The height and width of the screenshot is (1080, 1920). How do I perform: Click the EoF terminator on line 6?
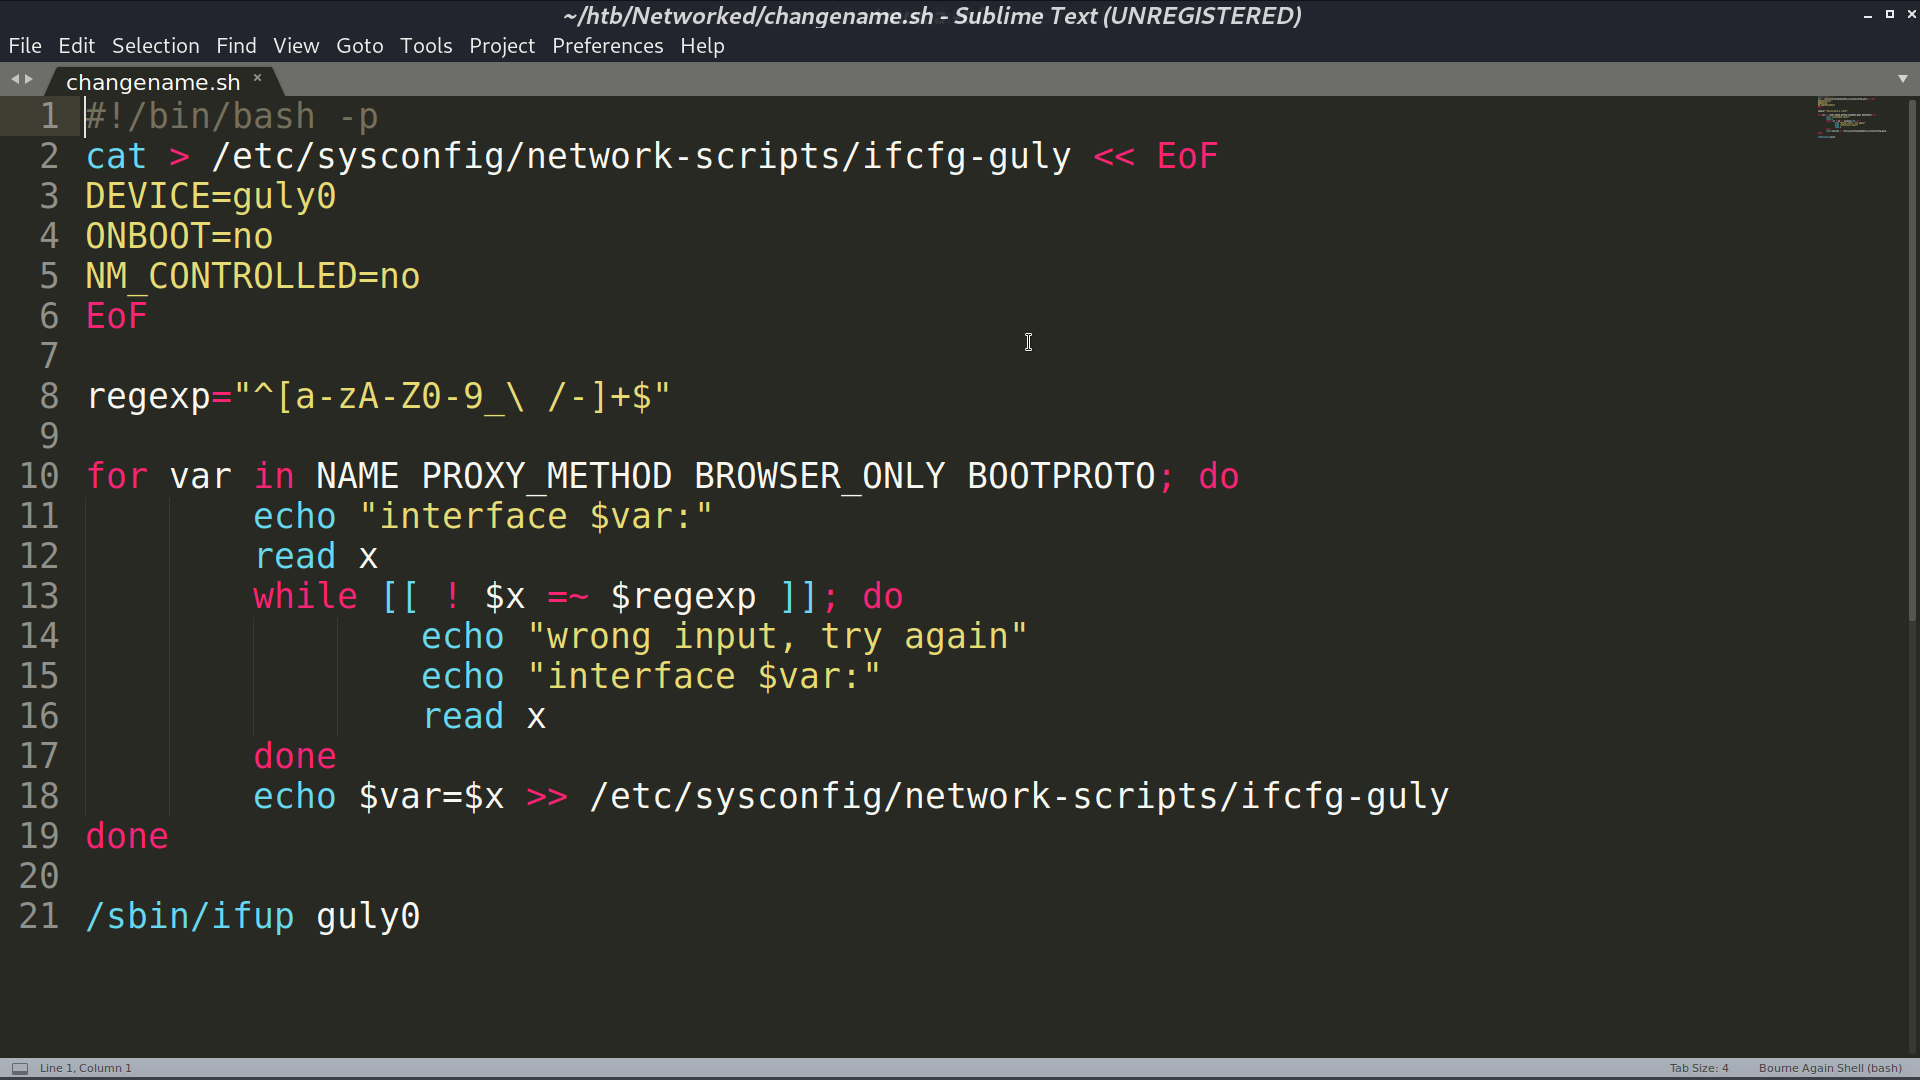pyautogui.click(x=116, y=316)
